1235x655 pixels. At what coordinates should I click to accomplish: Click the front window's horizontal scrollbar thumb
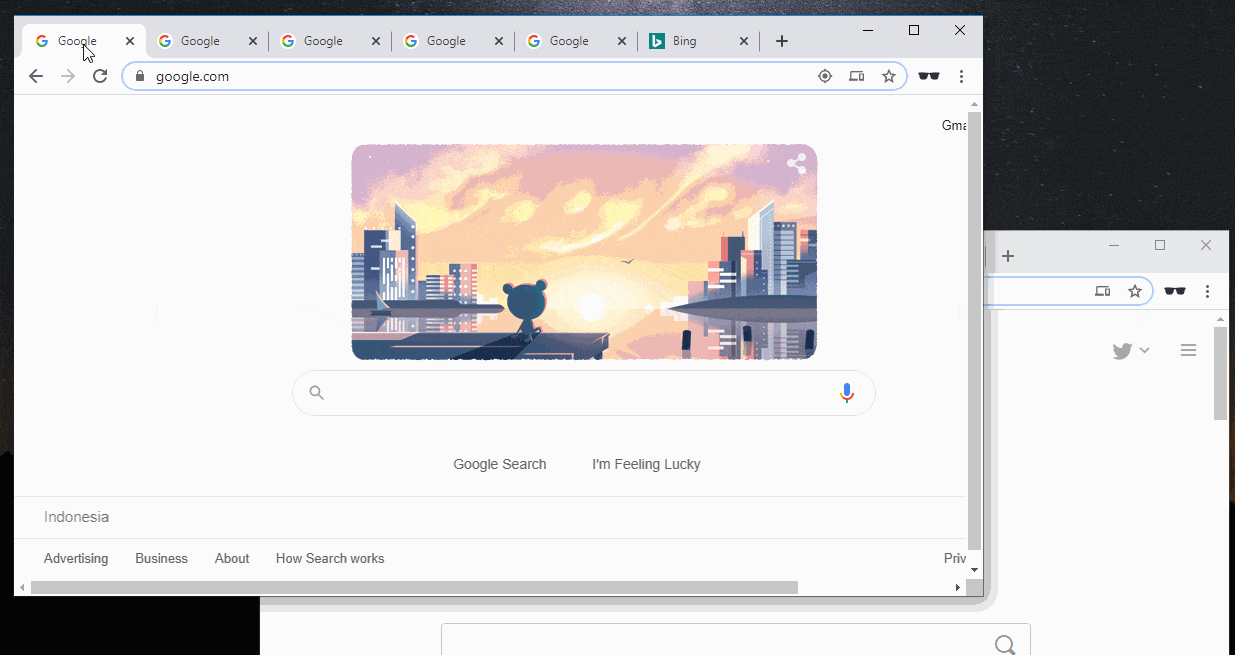414,587
